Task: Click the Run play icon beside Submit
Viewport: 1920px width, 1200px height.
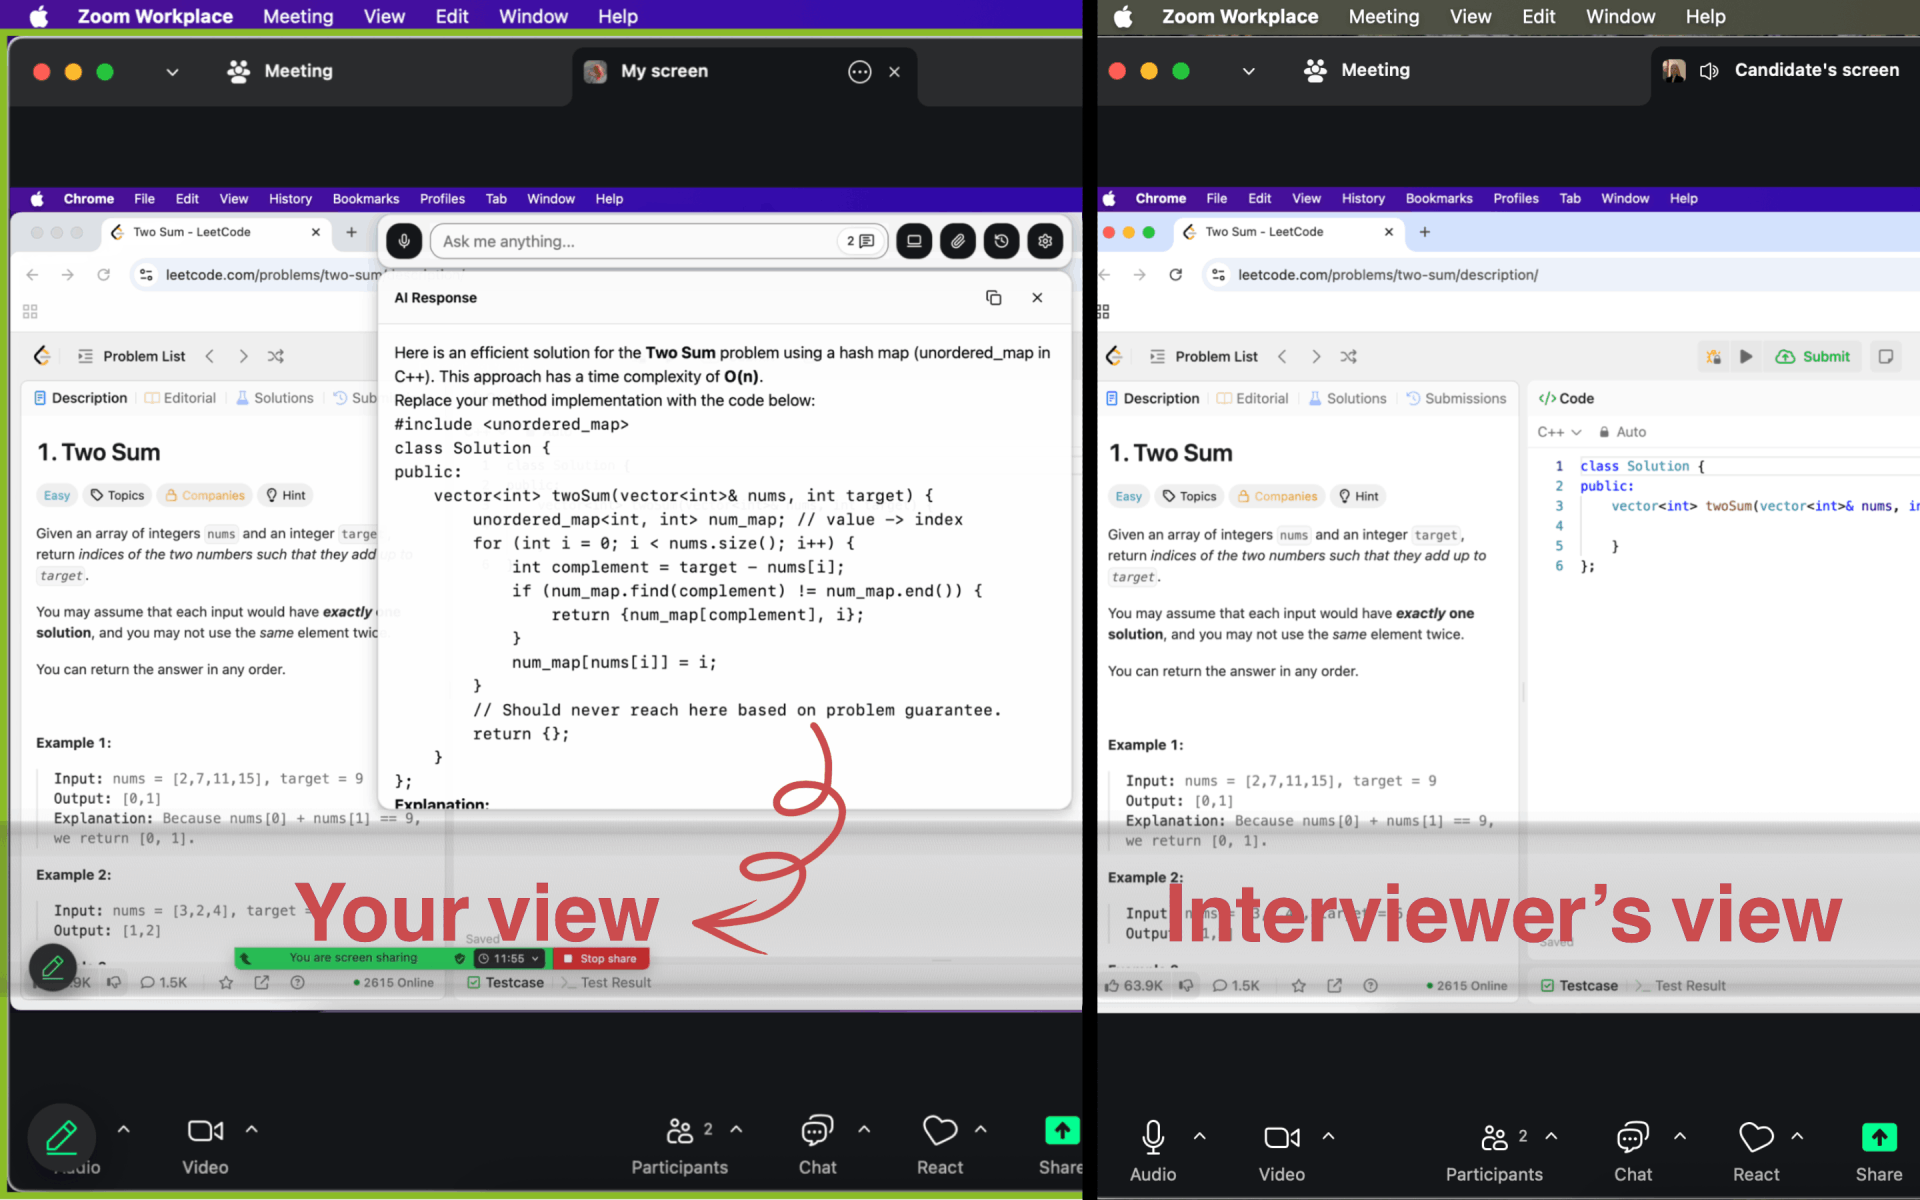Action: tap(1746, 357)
